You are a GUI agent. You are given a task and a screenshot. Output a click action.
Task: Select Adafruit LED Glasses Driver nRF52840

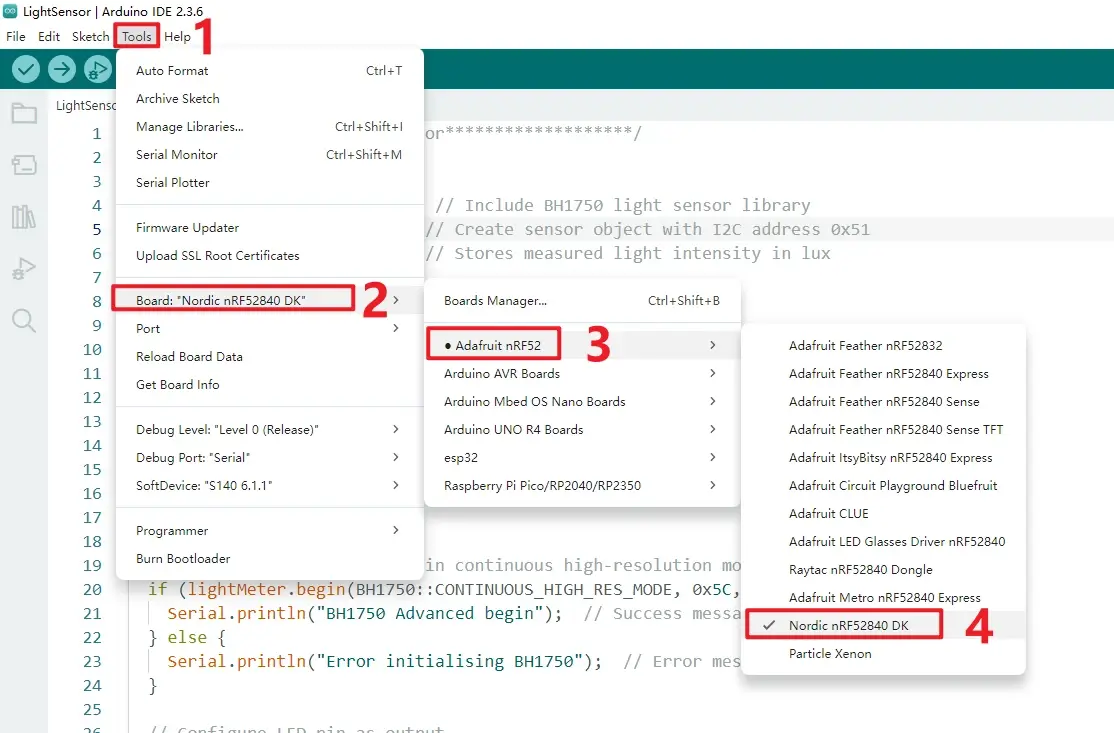coord(883,541)
